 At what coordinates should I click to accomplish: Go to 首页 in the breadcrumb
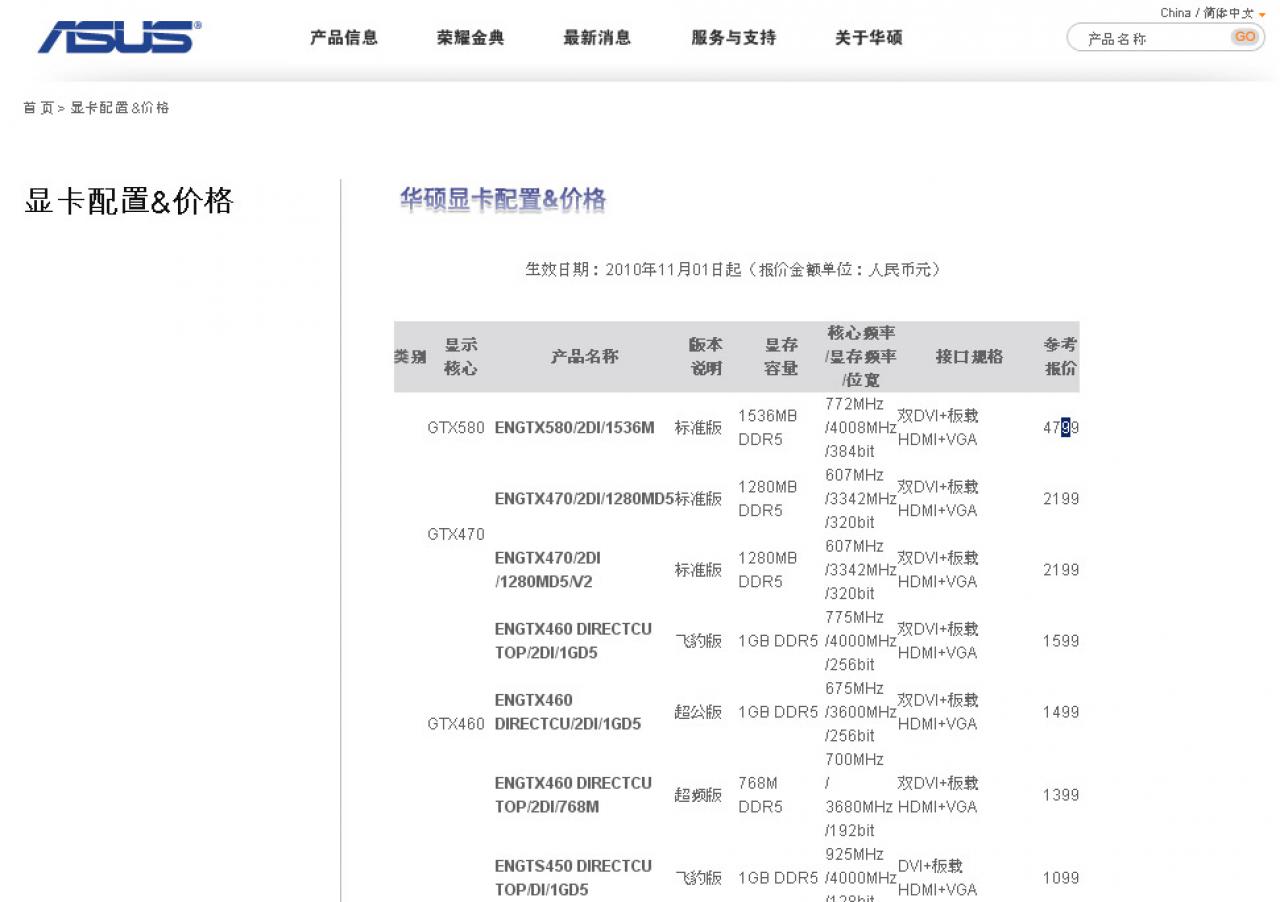(x=38, y=108)
